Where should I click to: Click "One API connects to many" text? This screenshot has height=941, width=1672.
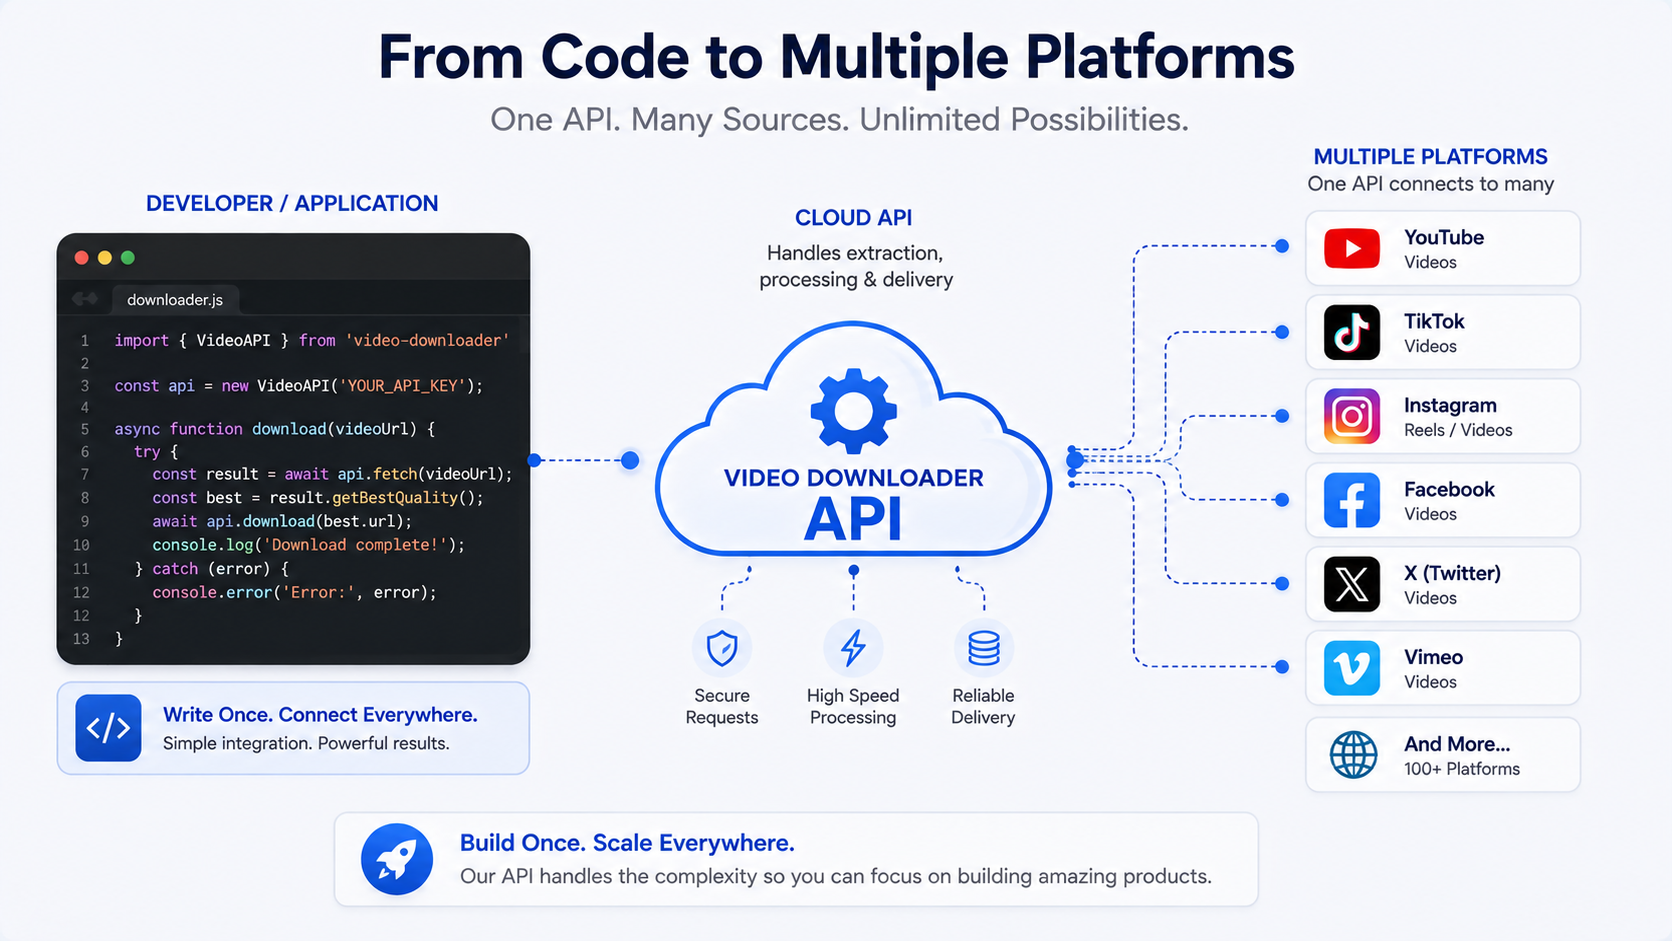click(1430, 184)
